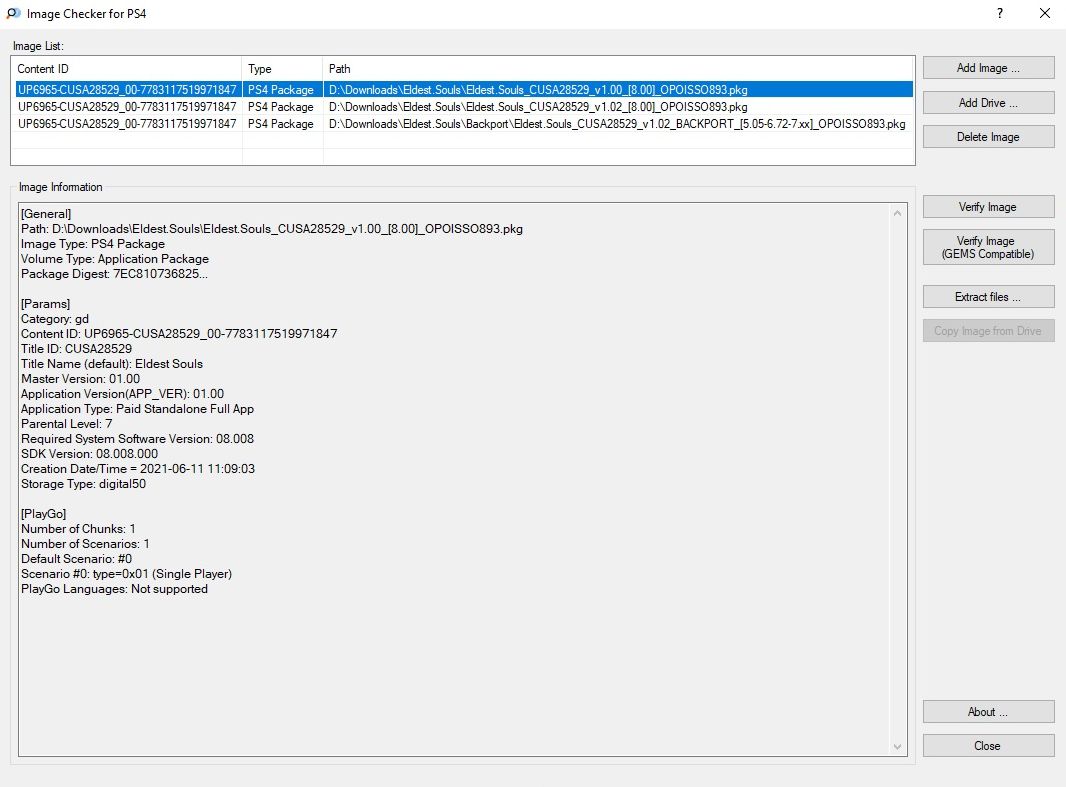Click the Default Scenario: #0 line
The height and width of the screenshot is (787, 1066).
click(x=76, y=558)
